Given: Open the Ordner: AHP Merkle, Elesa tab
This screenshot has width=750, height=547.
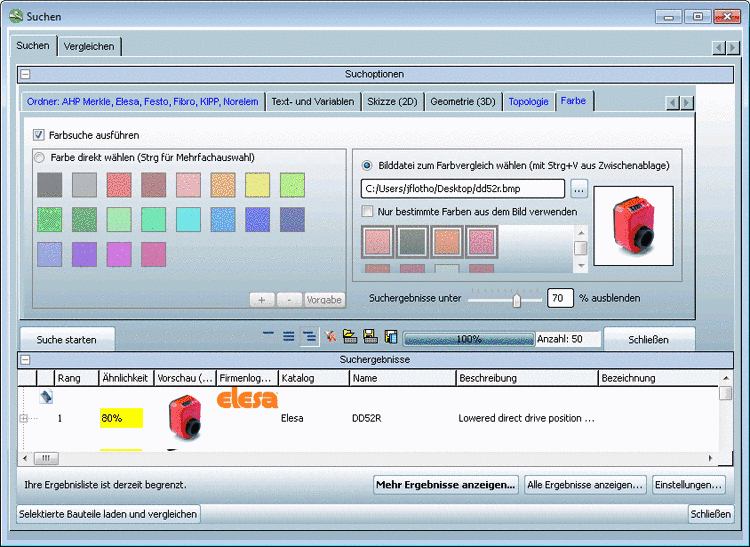Looking at the screenshot, I should 143,101.
